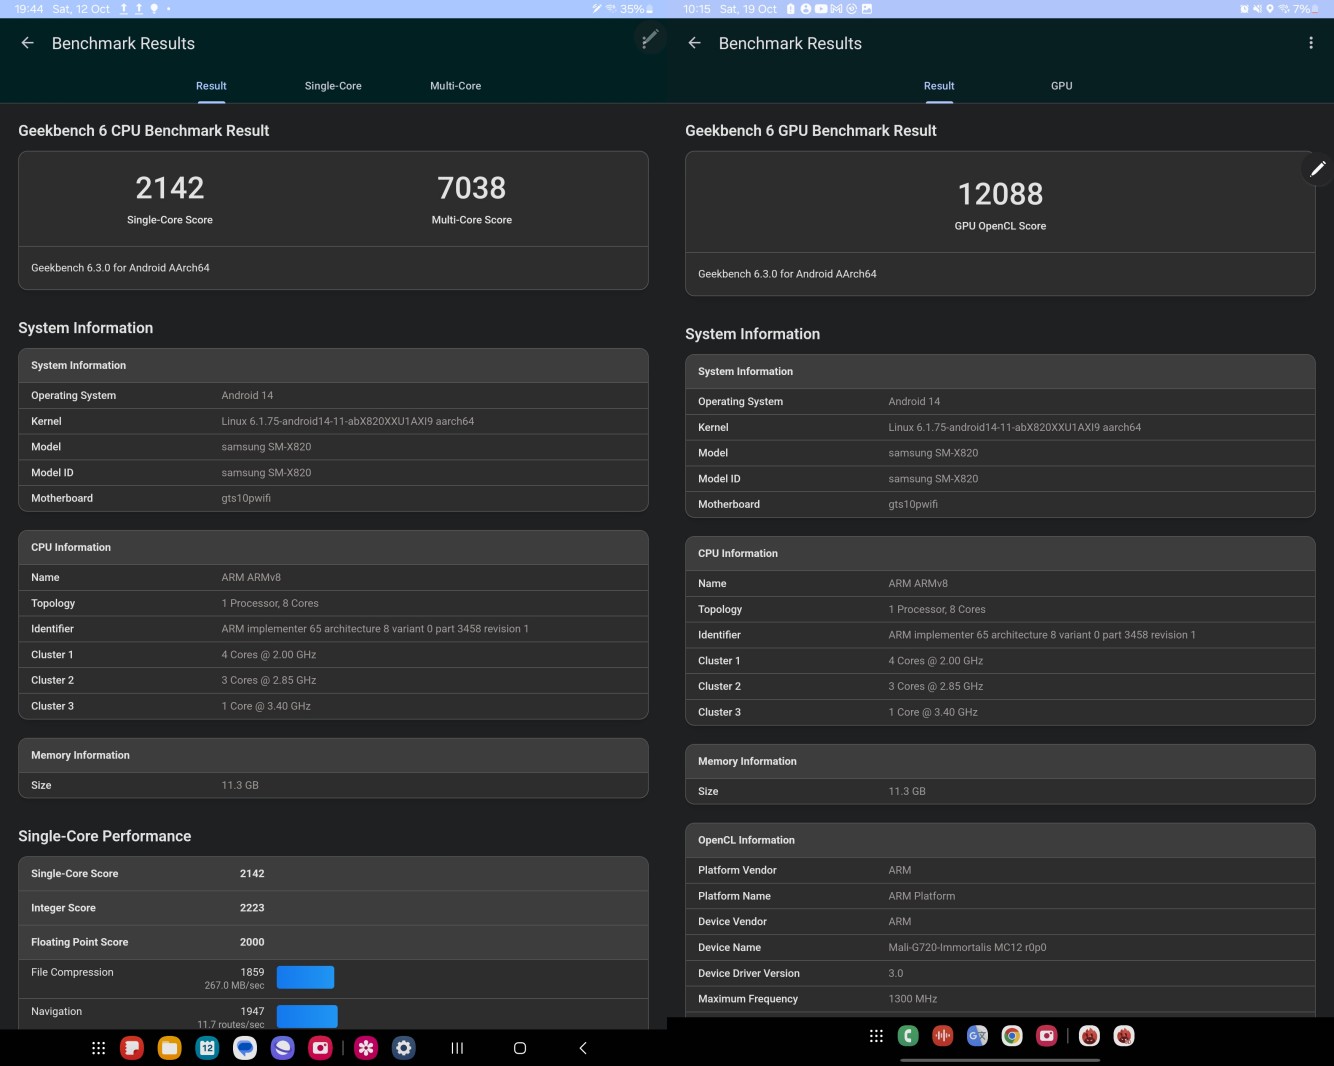Image resolution: width=1334 pixels, height=1066 pixels.
Task: Select Kernel row in left System Information
Action: (333, 421)
